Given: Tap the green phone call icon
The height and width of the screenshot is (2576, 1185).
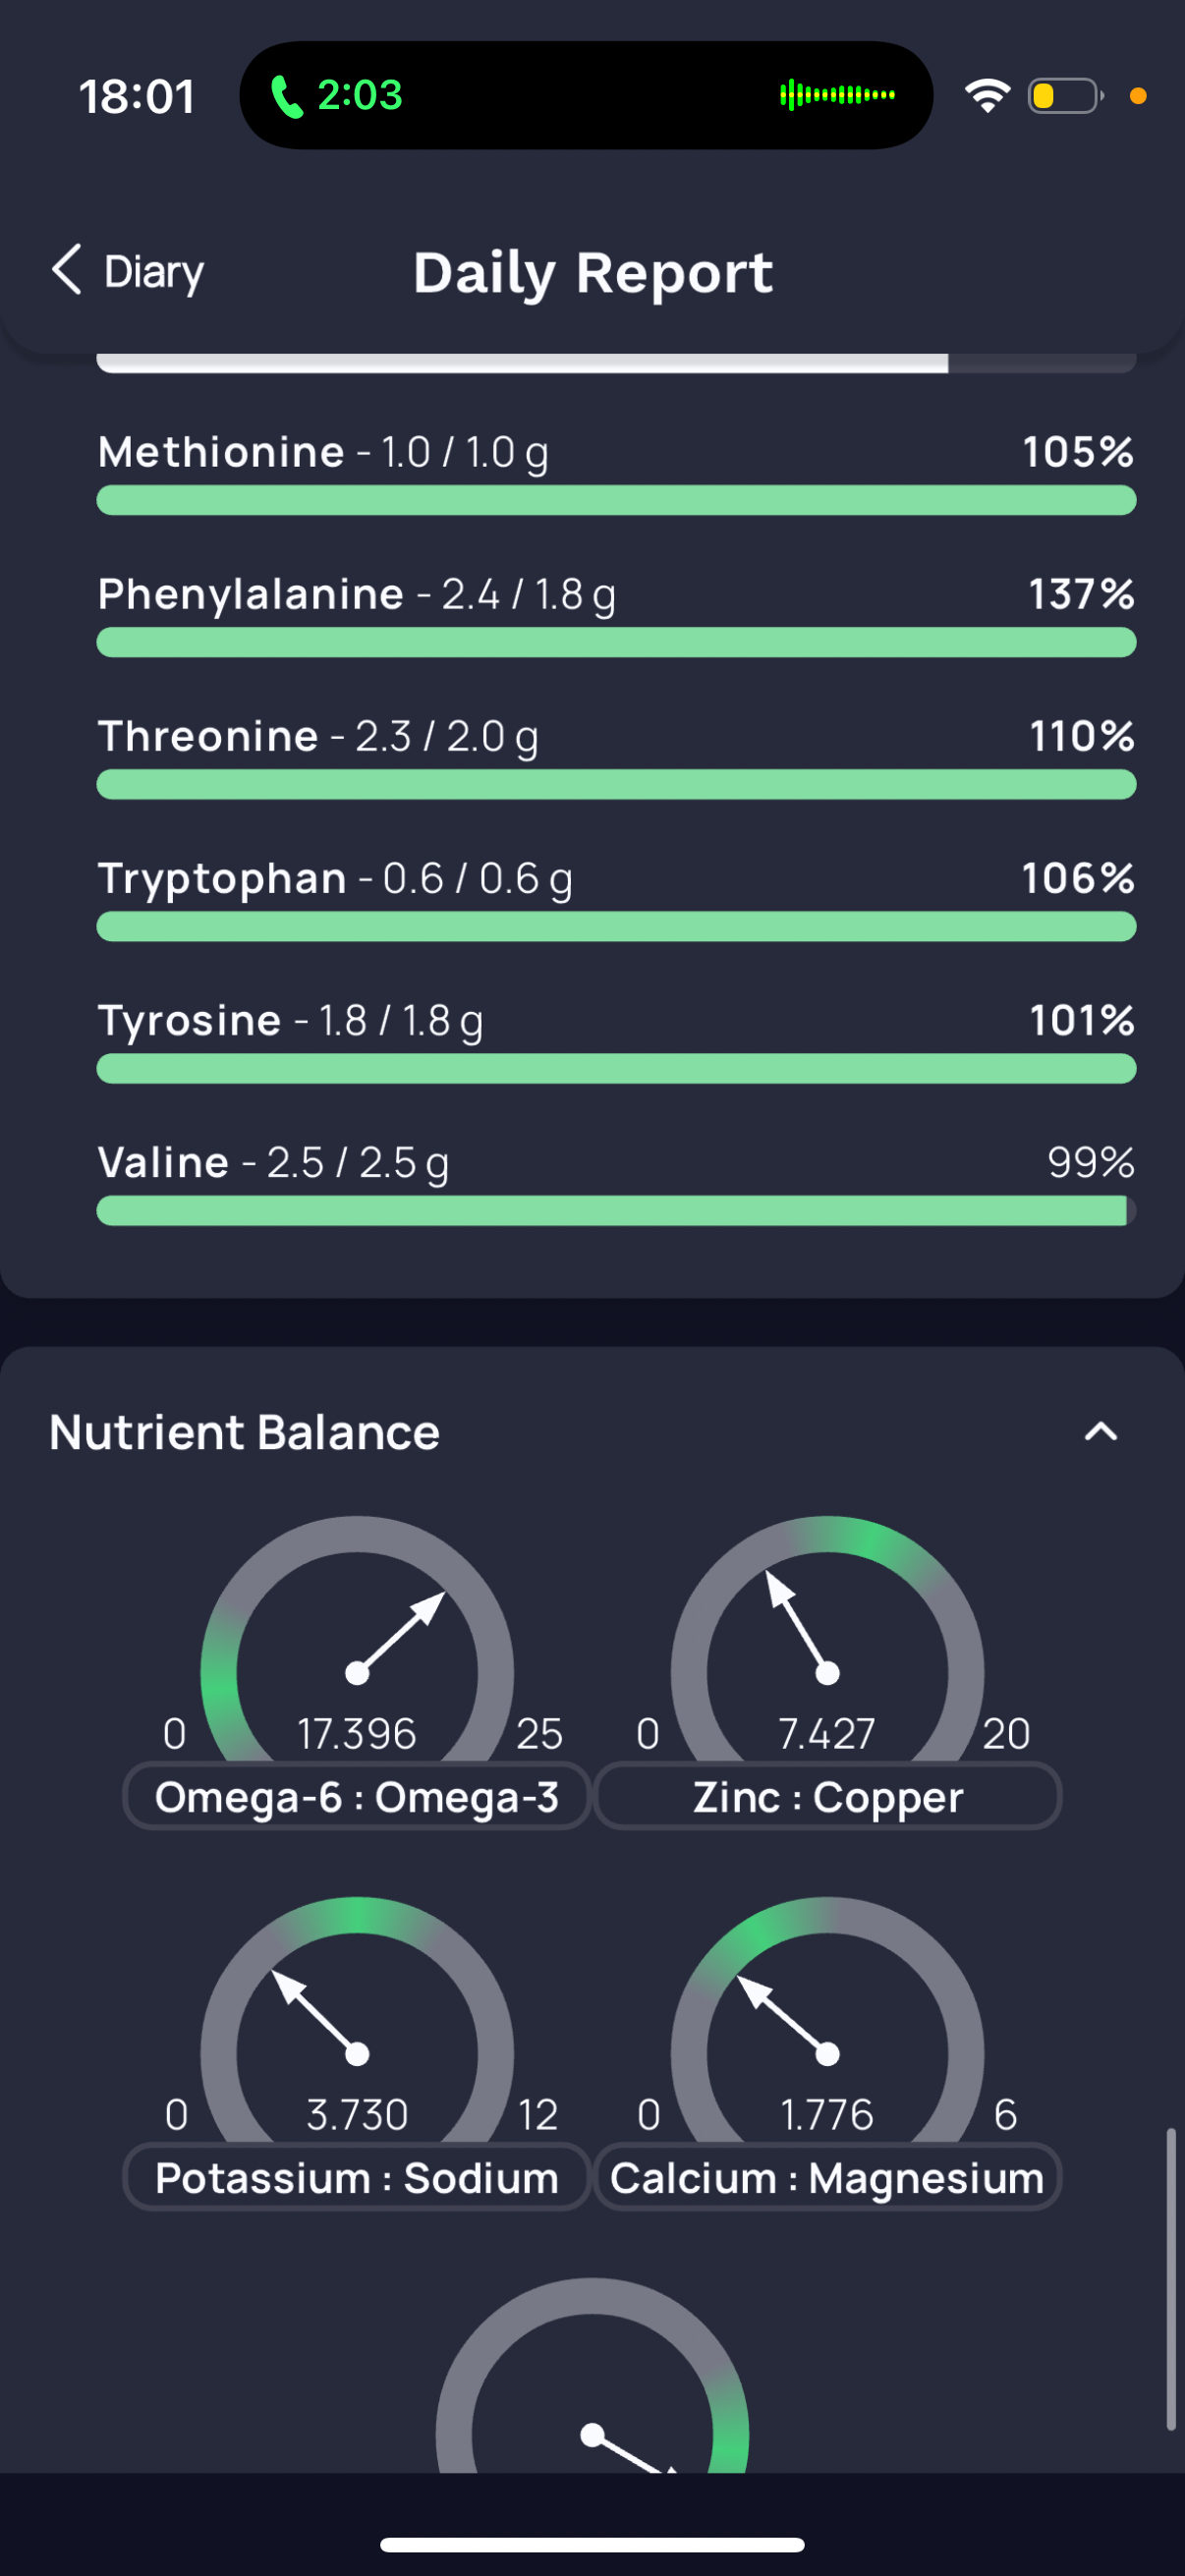Looking at the screenshot, I should point(286,97).
